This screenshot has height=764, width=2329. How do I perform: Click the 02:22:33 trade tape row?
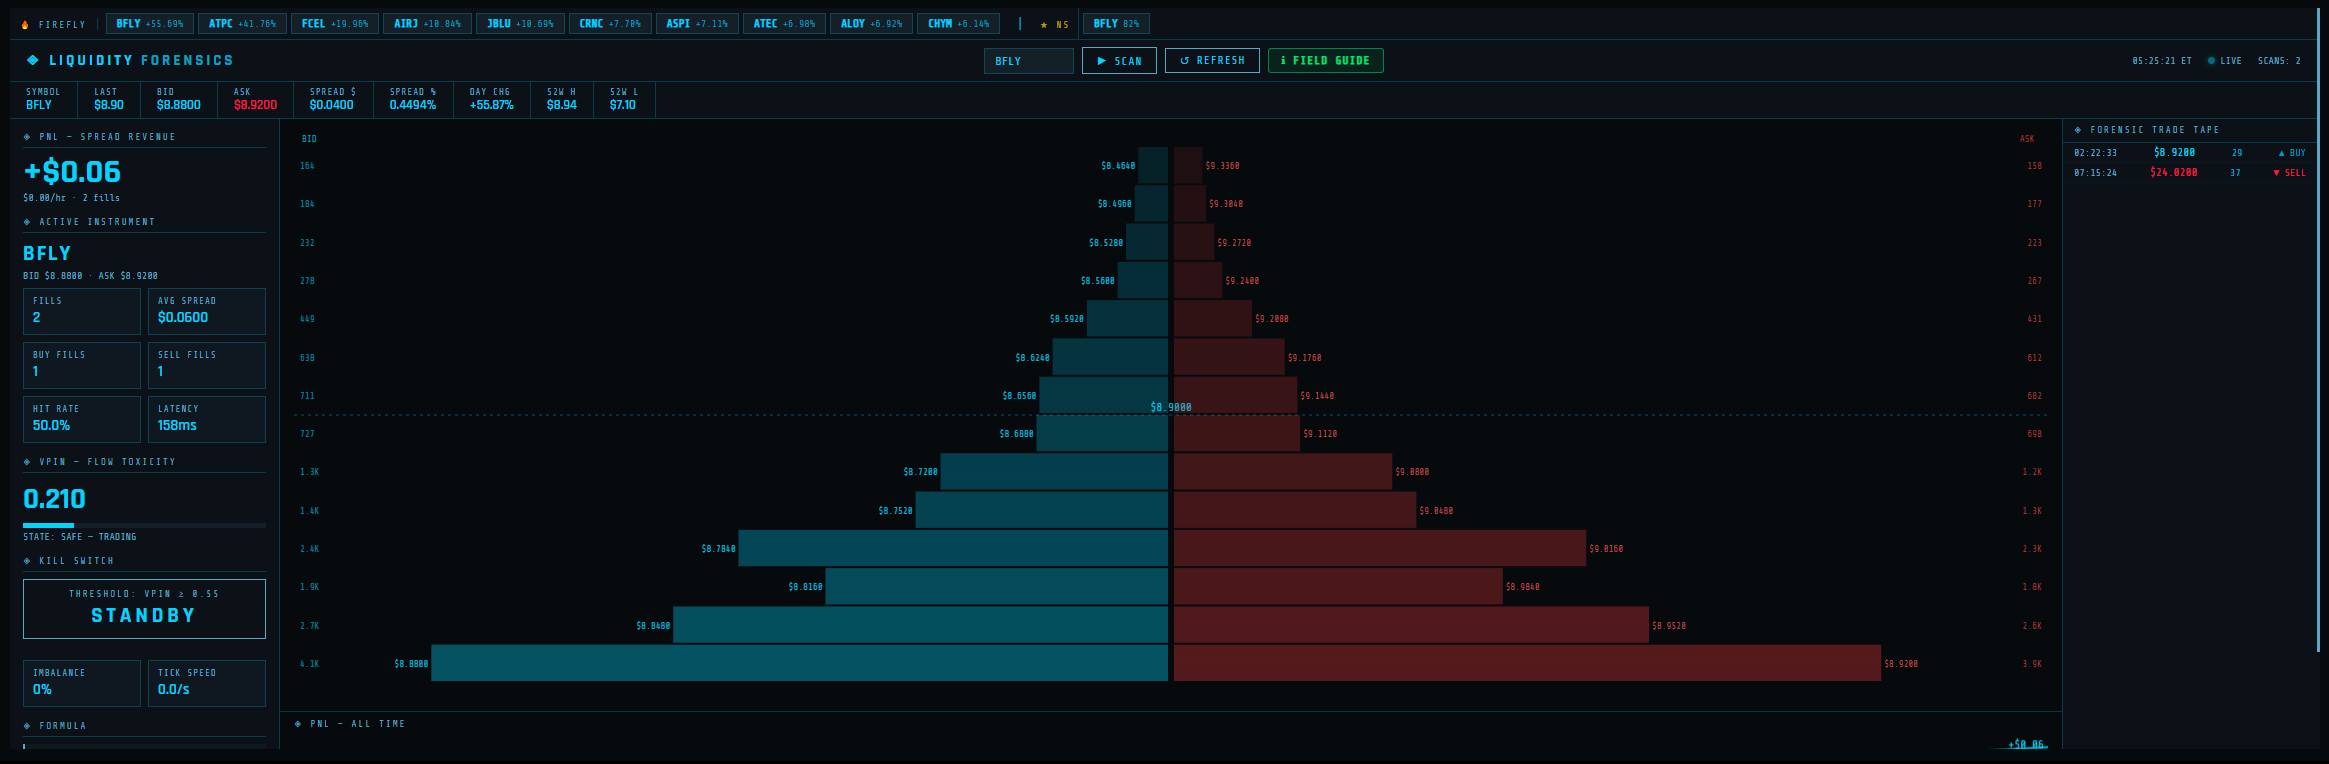tap(2189, 153)
